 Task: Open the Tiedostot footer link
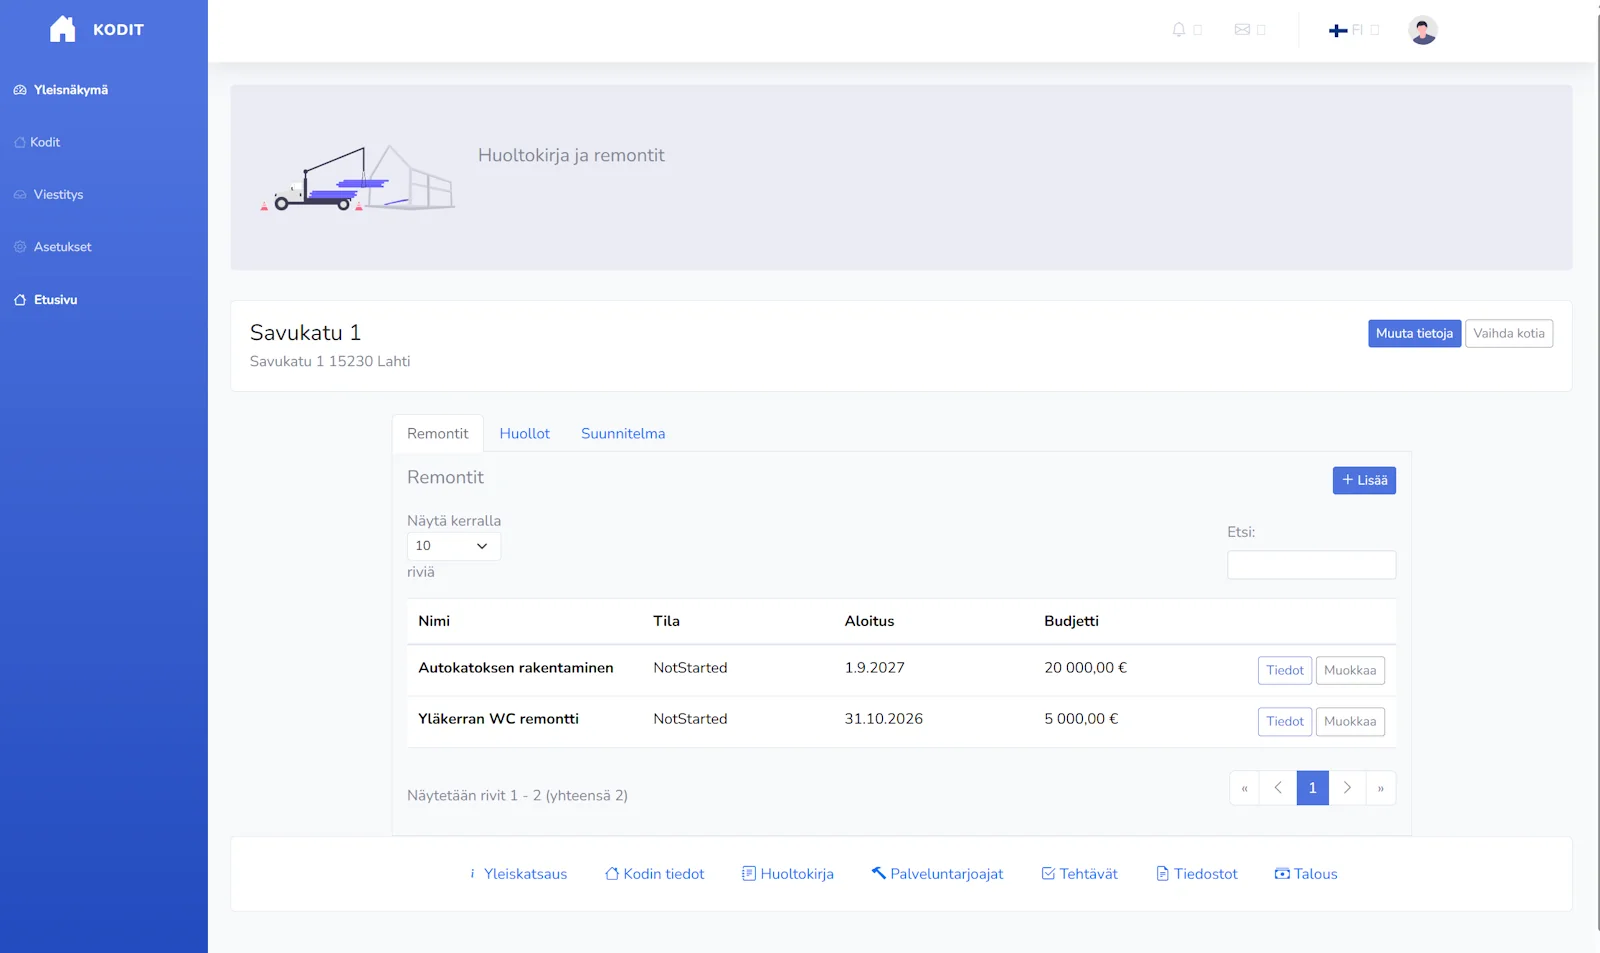[1197, 874]
